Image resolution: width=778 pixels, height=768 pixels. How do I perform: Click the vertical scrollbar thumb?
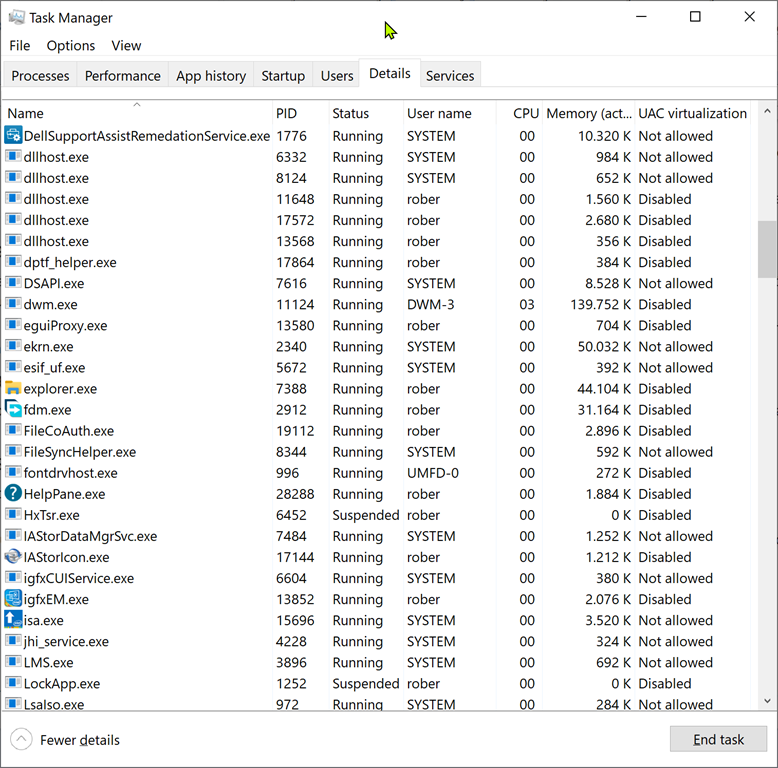pyautogui.click(x=767, y=249)
